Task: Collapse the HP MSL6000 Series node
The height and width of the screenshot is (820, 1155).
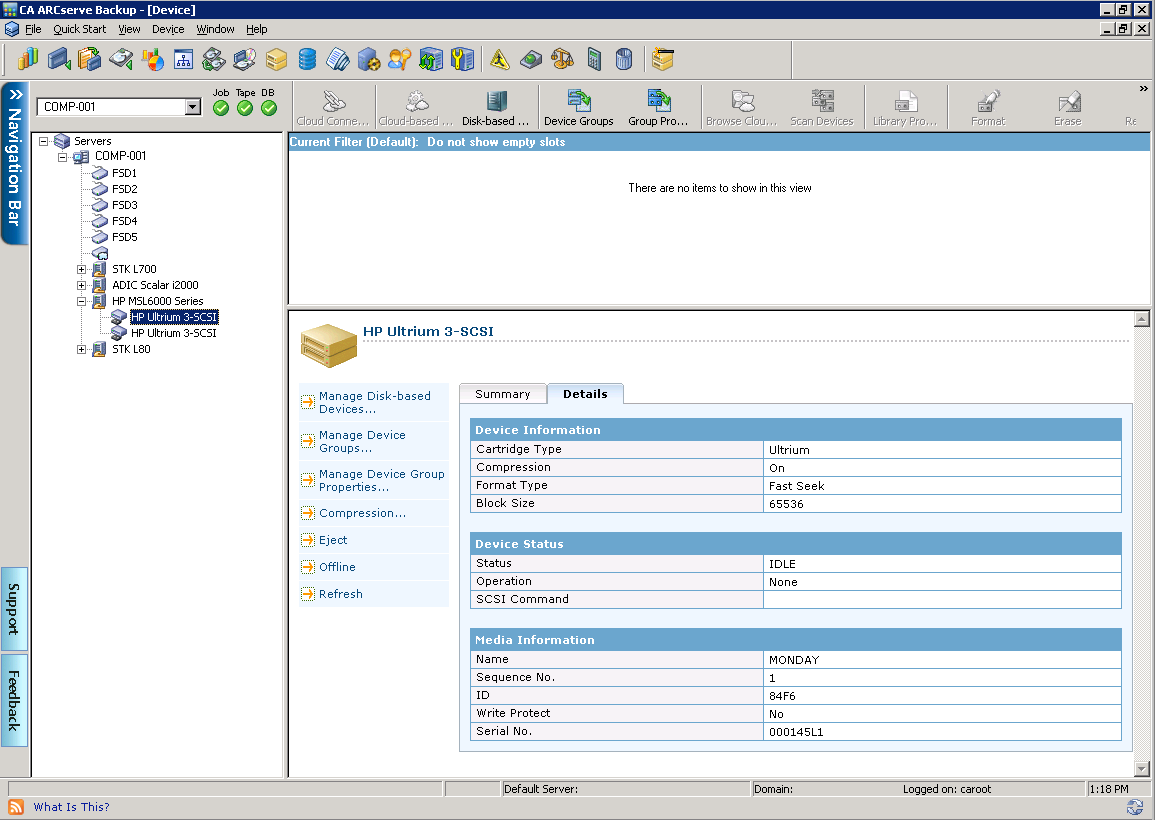Action: coord(83,301)
